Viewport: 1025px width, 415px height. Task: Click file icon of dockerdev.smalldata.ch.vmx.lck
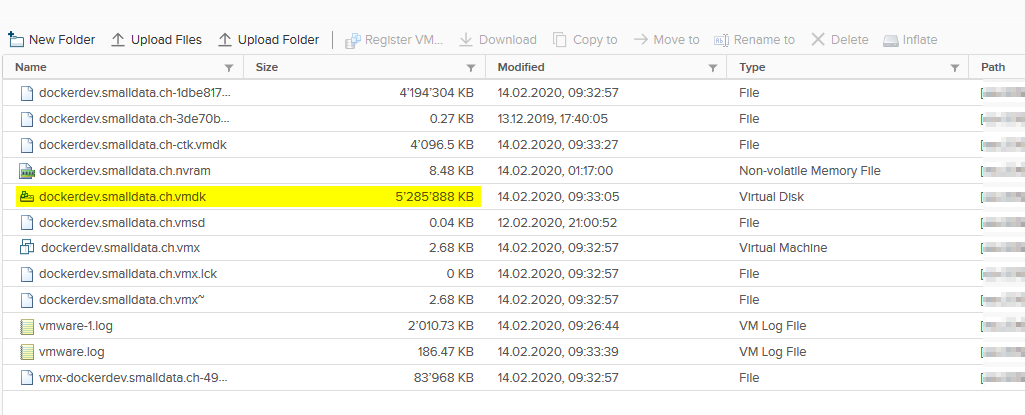tap(26, 274)
